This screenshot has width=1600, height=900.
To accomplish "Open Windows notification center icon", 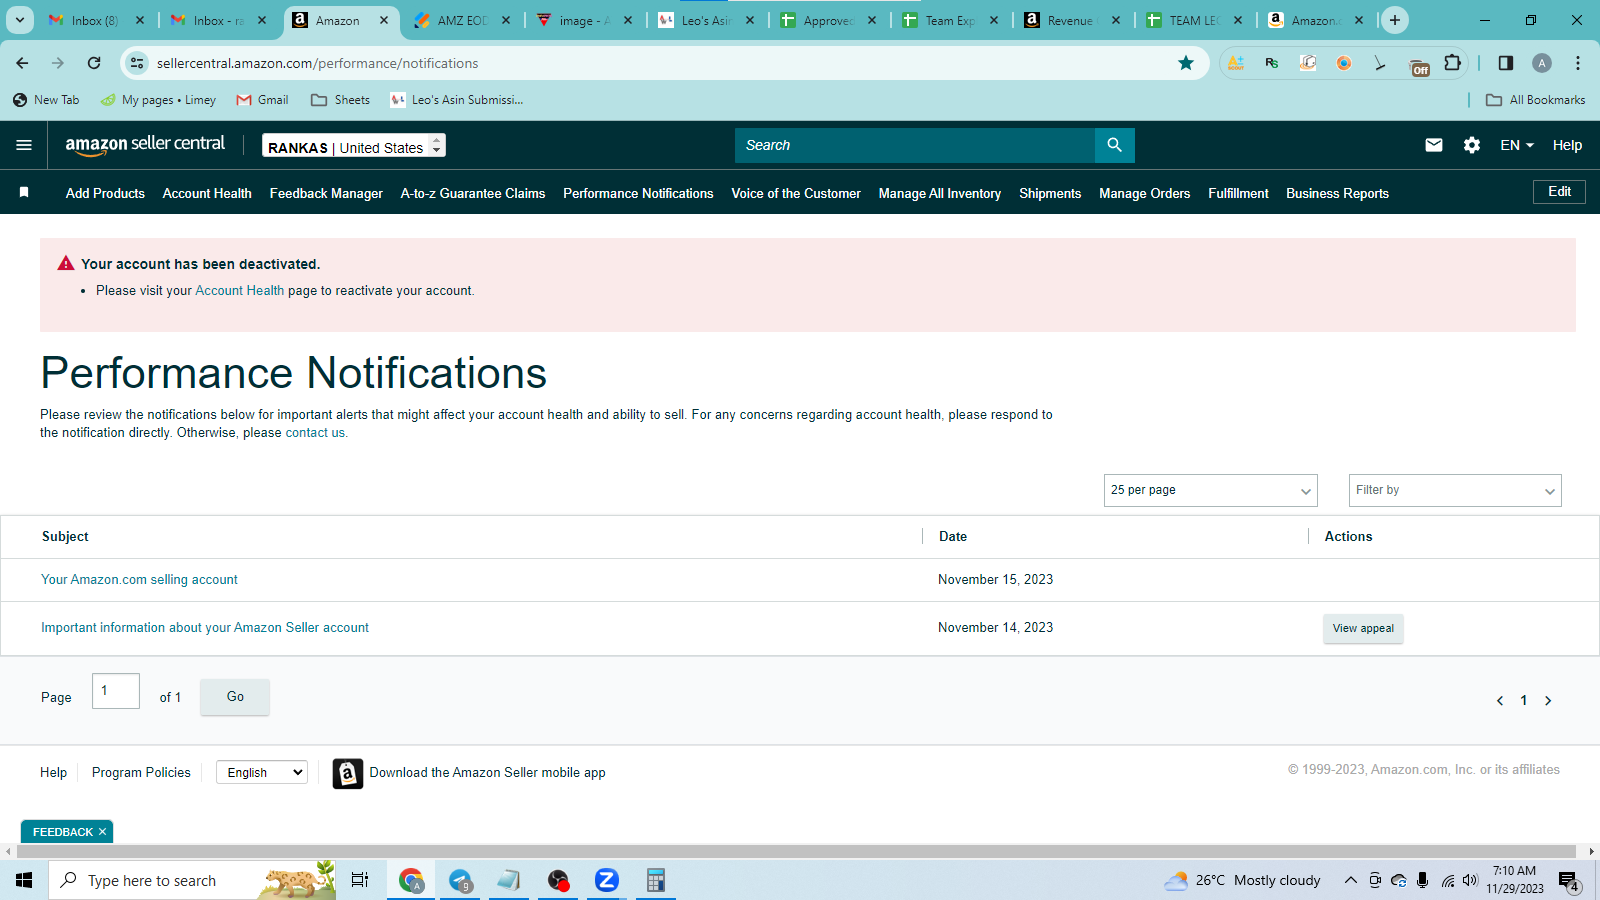I will pos(1568,881).
